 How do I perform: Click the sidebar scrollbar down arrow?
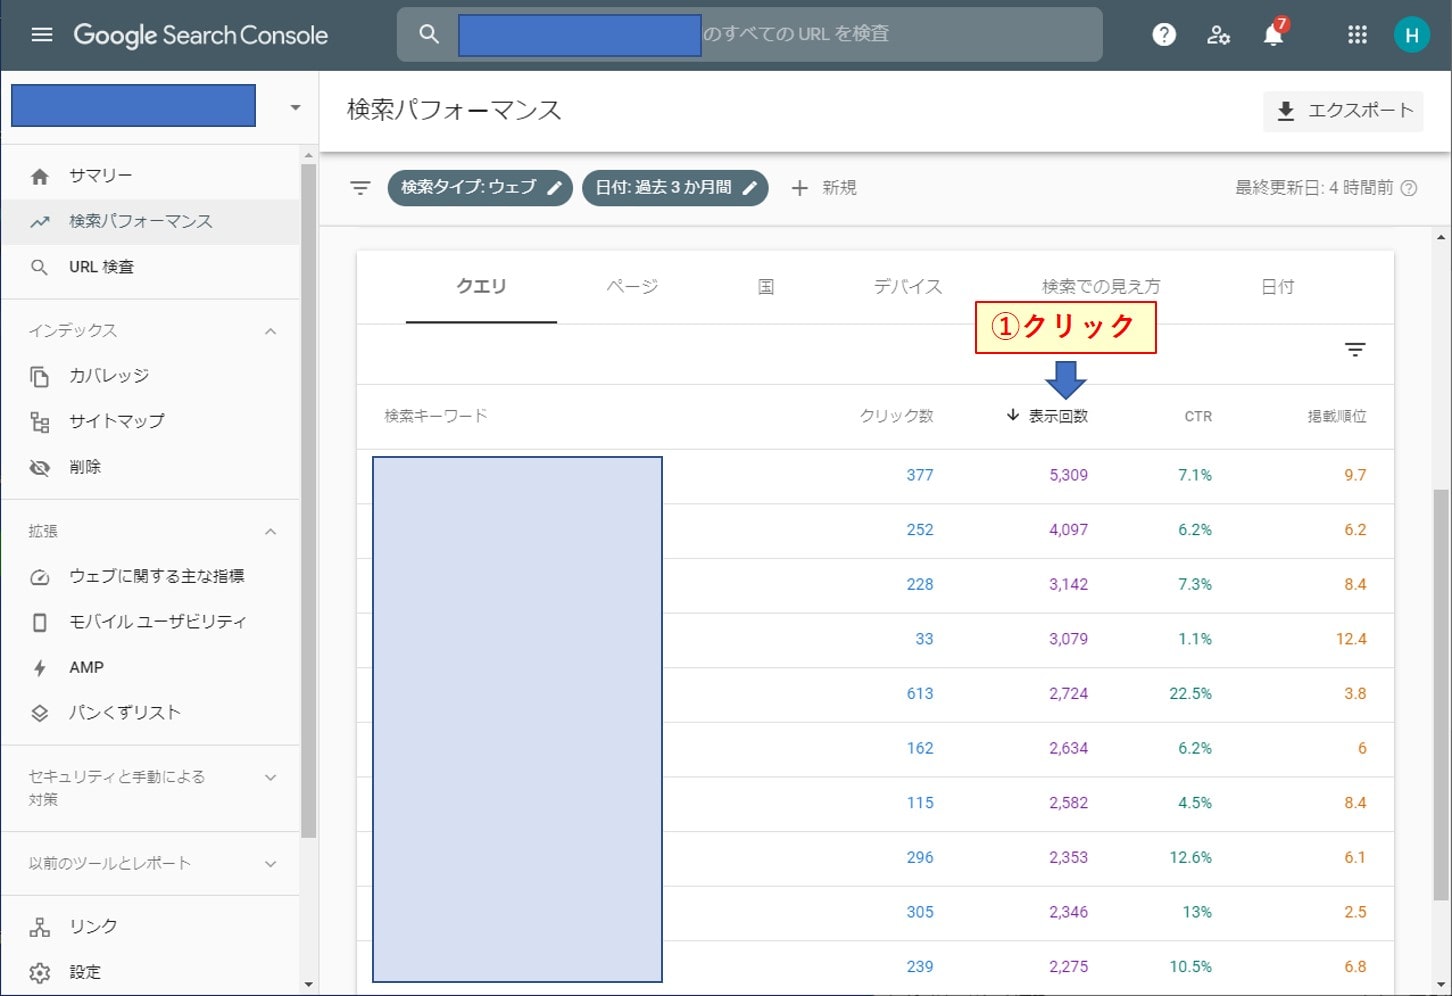tap(308, 985)
